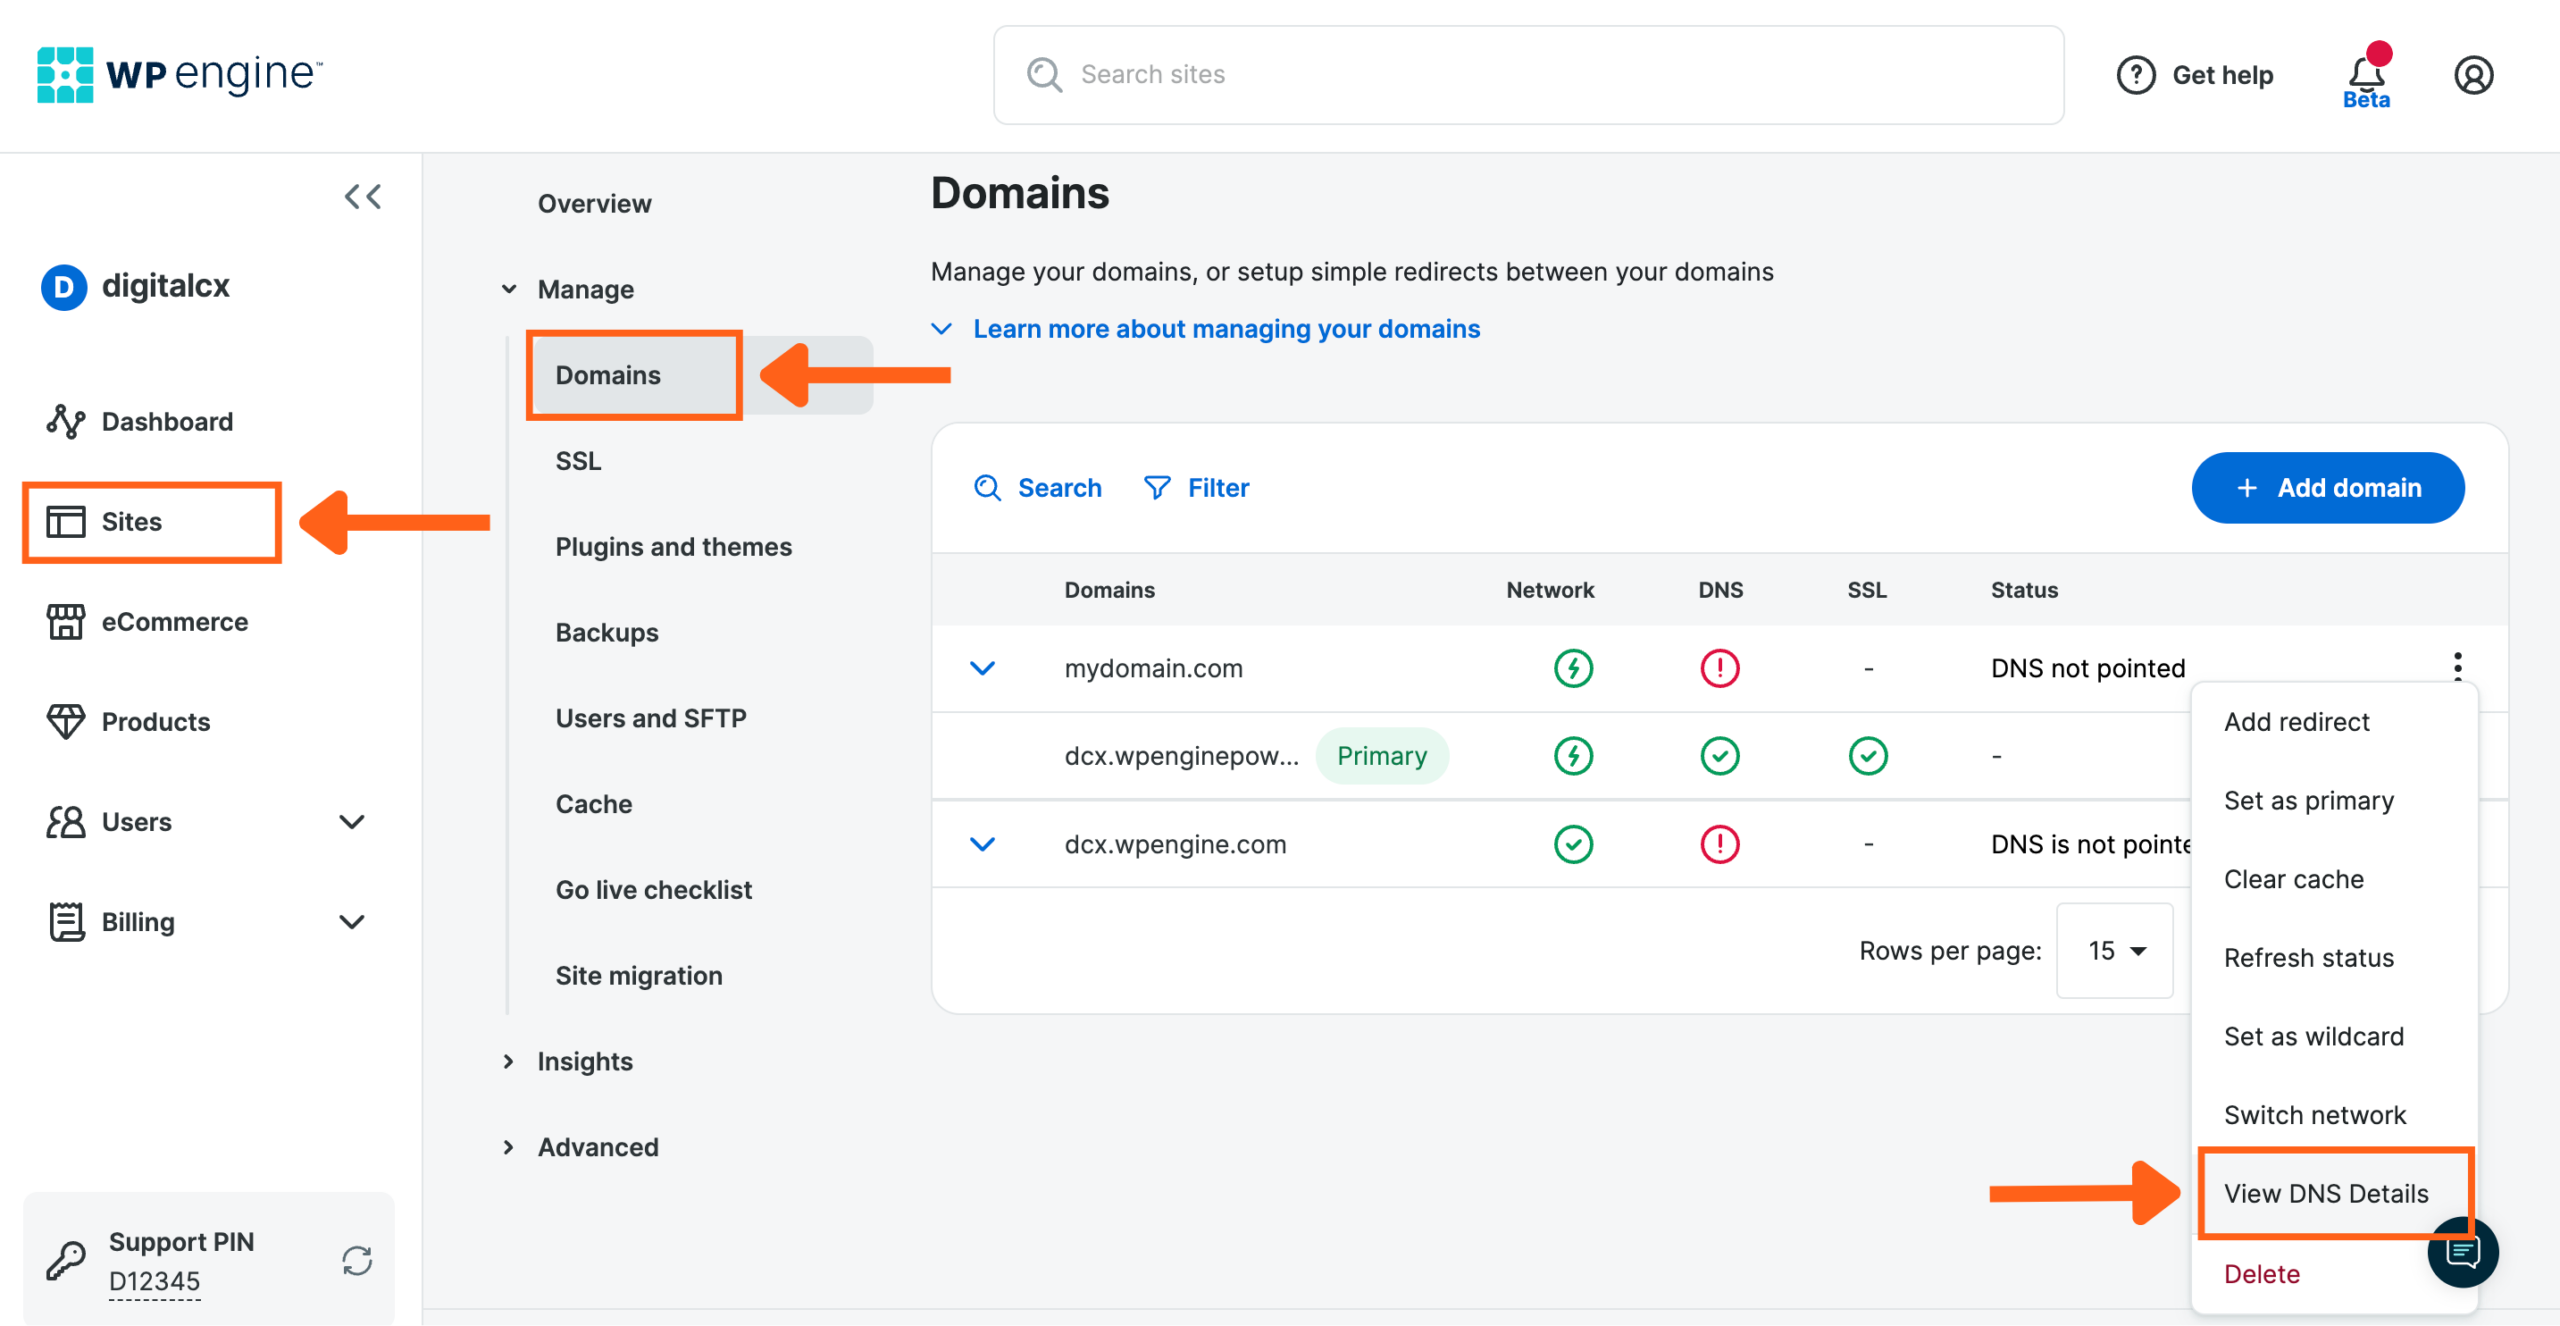Open the Dashboard from the sidebar
The image size is (2560, 1326).
166,421
